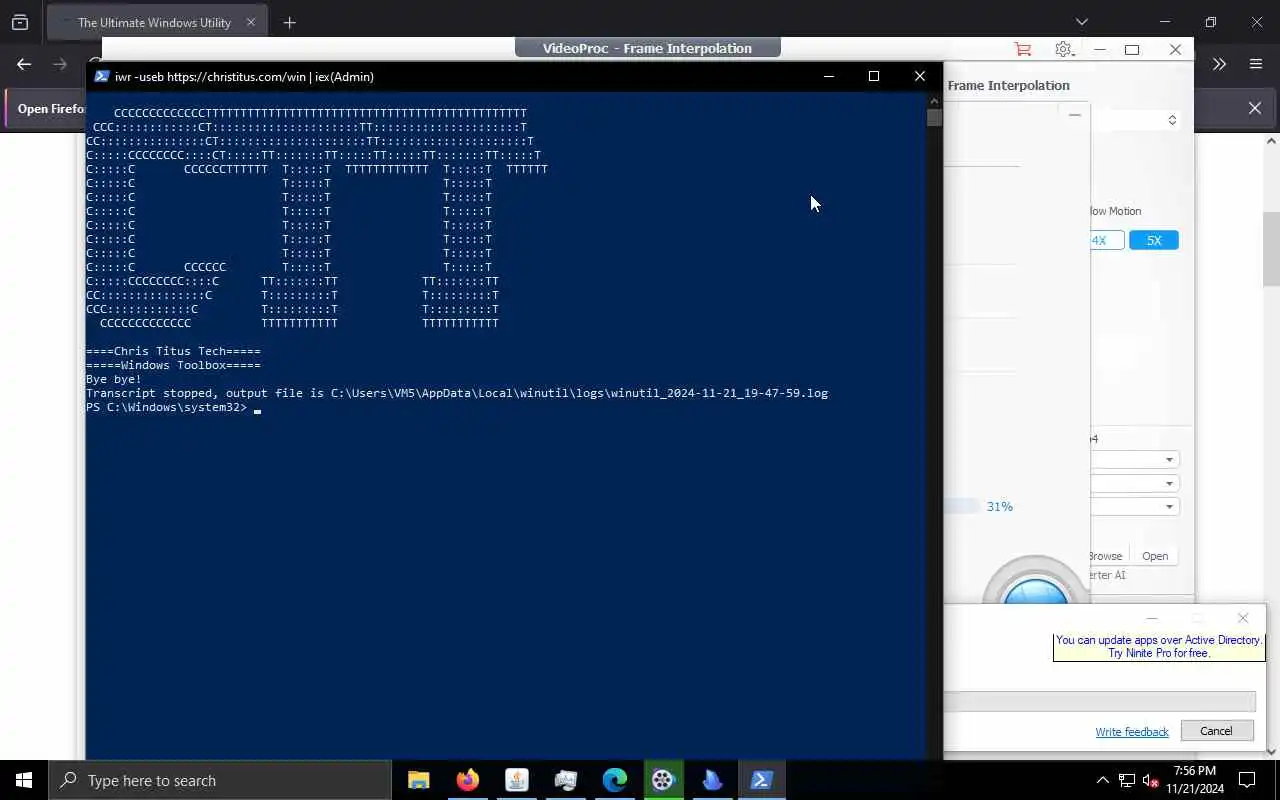Switch to PowerShell taskbar icon
Viewport: 1280px width, 800px height.
tap(762, 780)
